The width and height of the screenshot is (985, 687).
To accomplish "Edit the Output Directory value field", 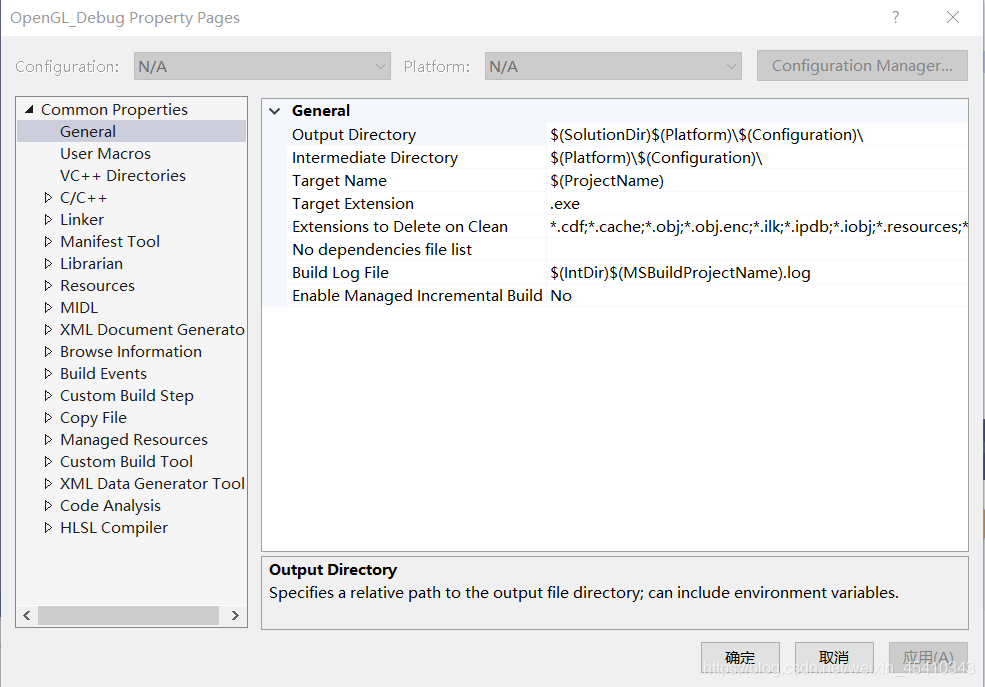I will point(757,134).
